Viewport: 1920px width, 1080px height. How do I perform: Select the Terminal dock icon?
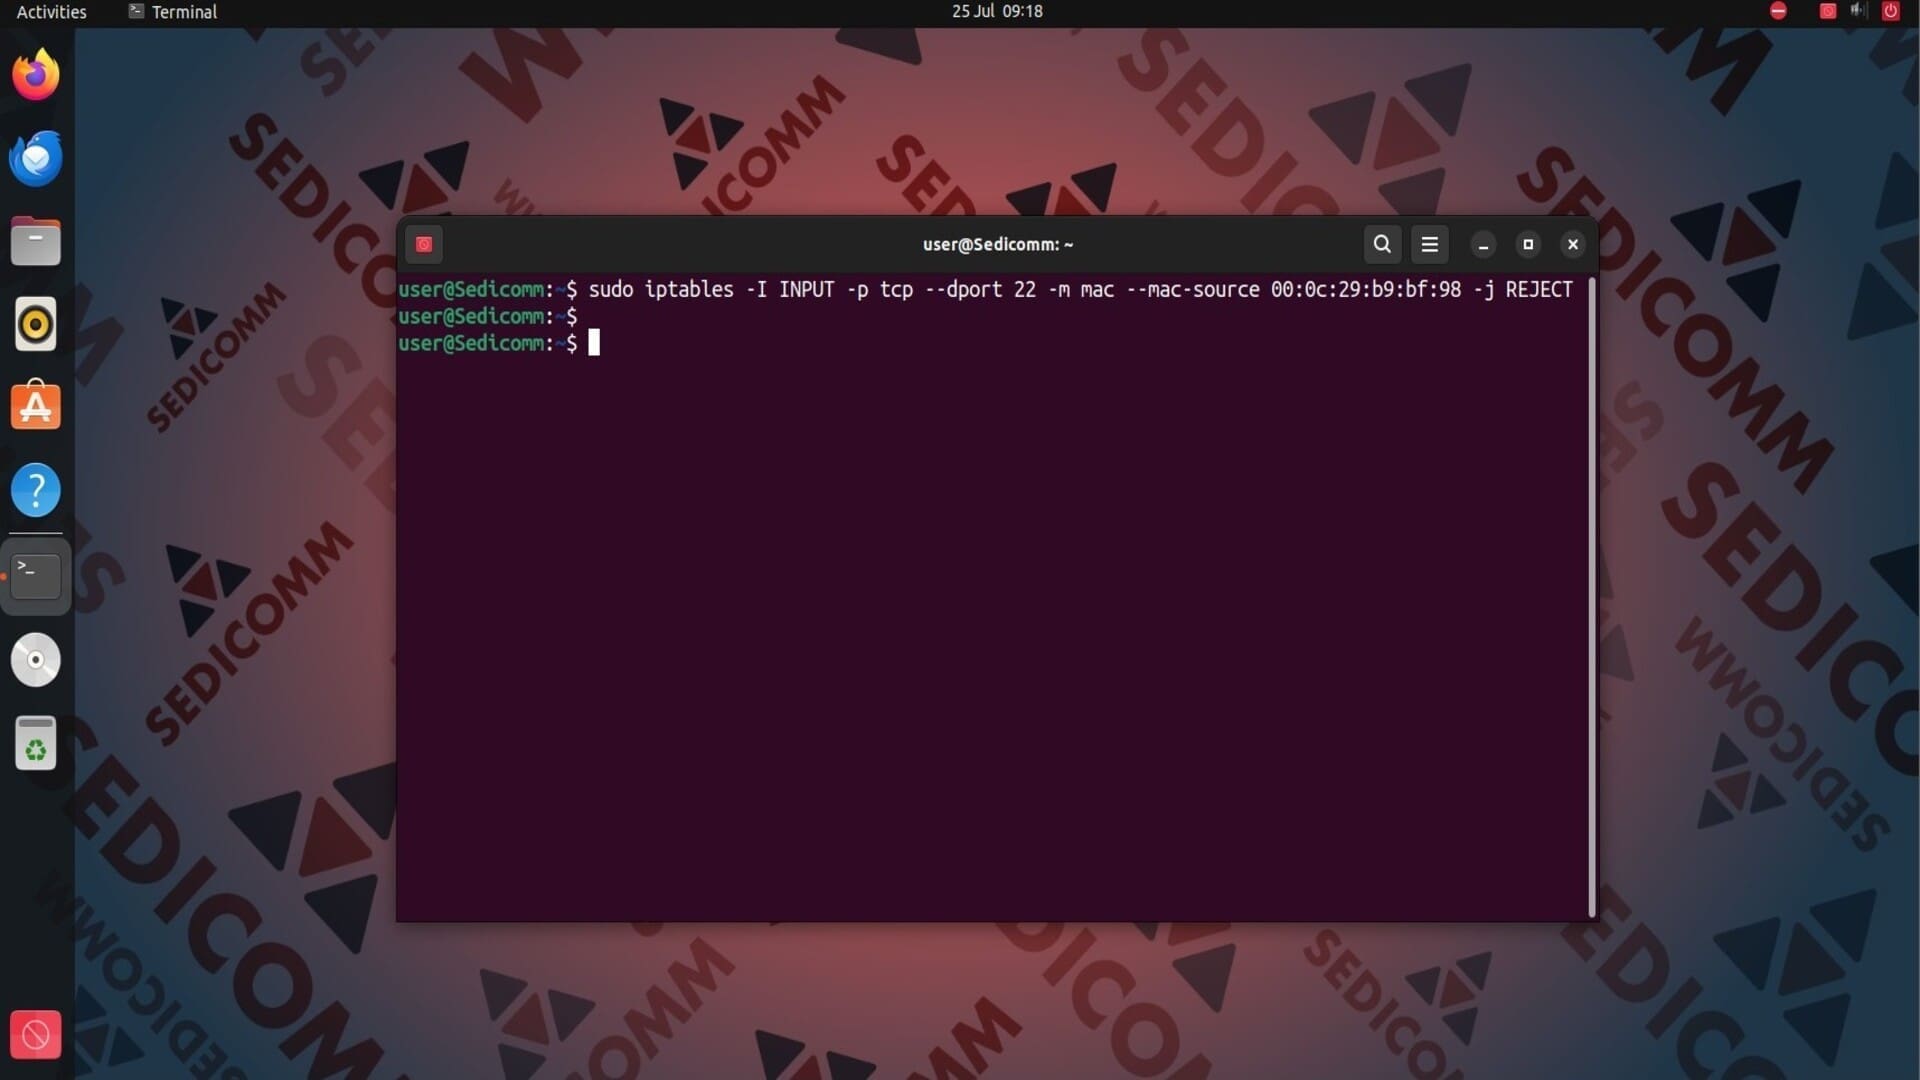point(36,576)
